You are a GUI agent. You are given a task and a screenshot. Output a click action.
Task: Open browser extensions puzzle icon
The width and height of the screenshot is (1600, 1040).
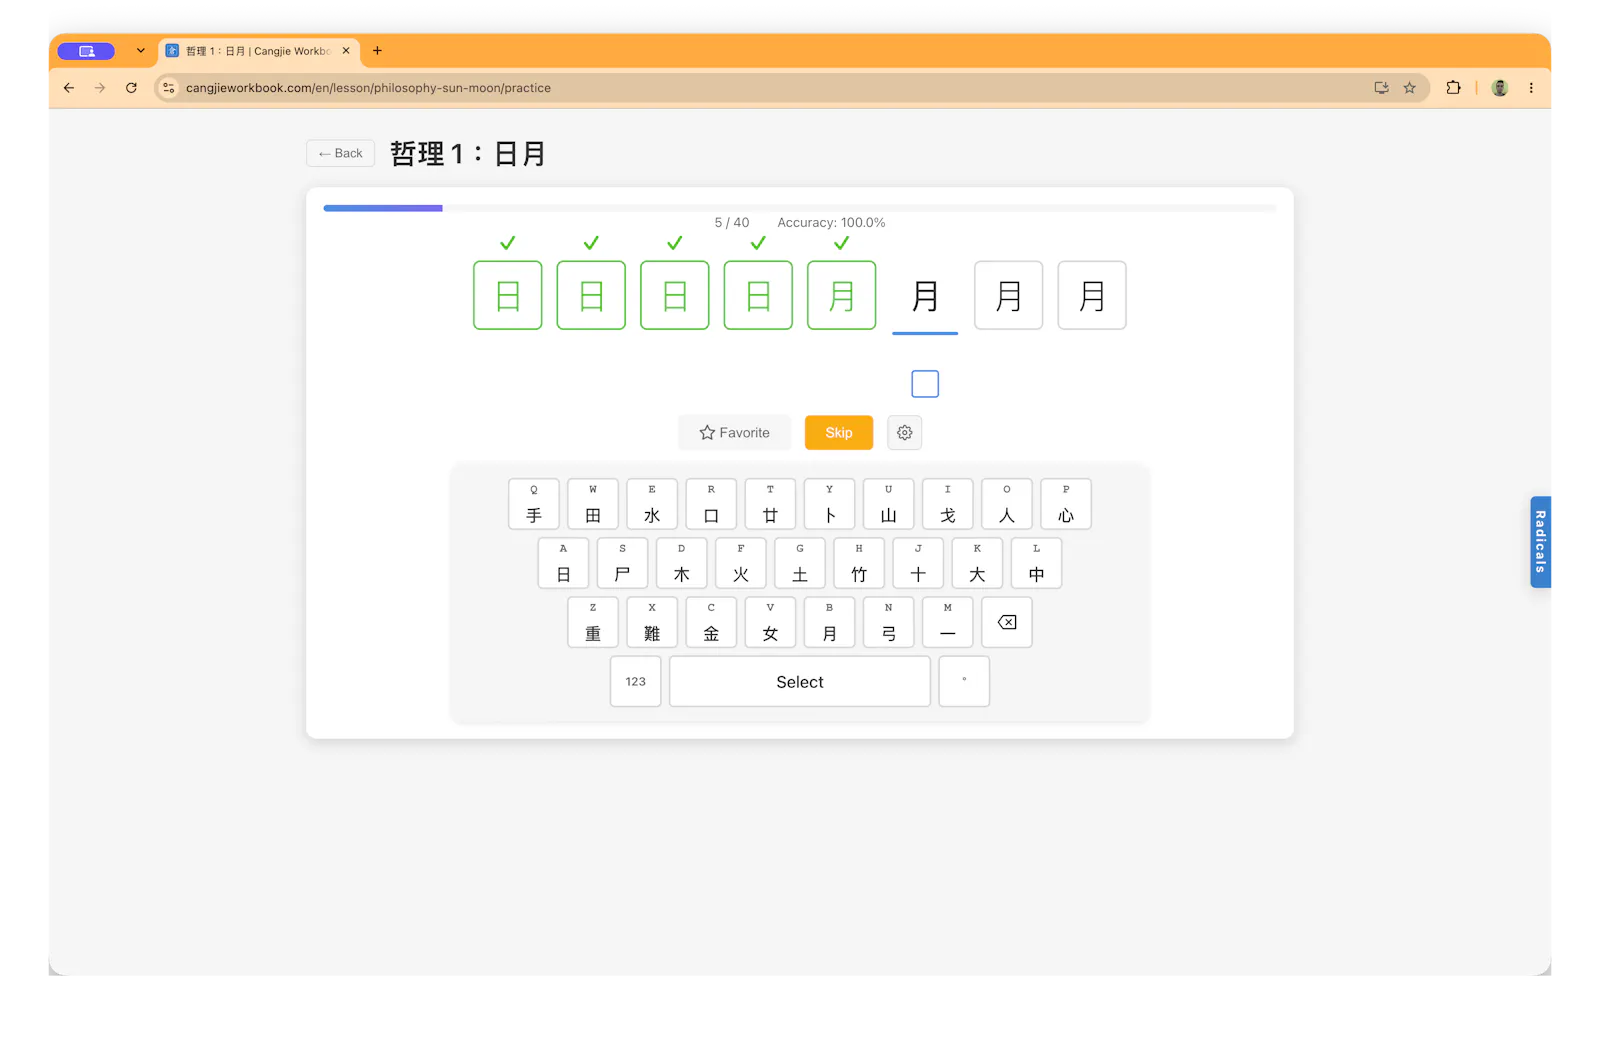(x=1453, y=88)
